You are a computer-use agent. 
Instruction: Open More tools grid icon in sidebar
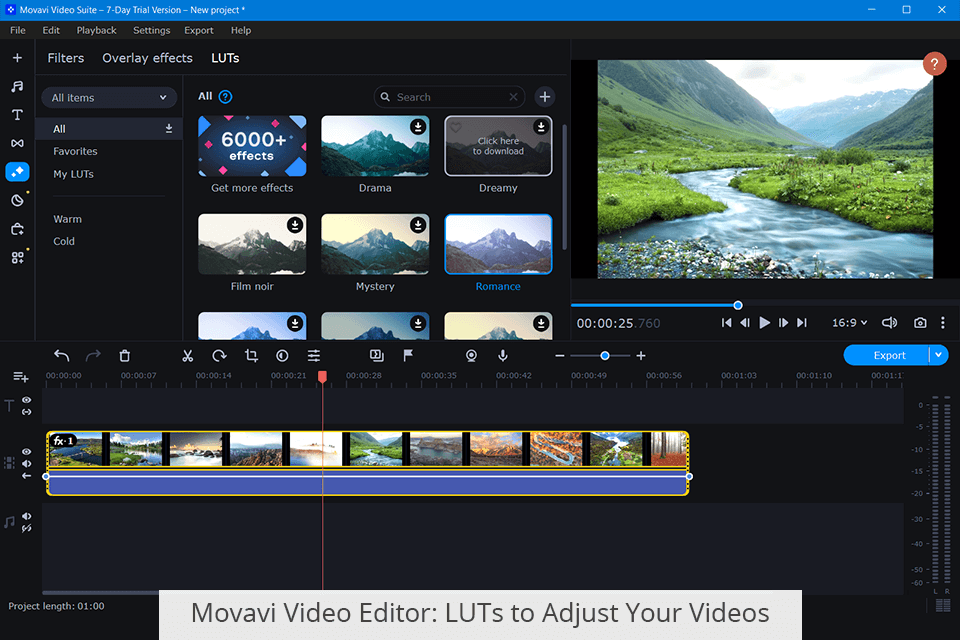click(17, 258)
